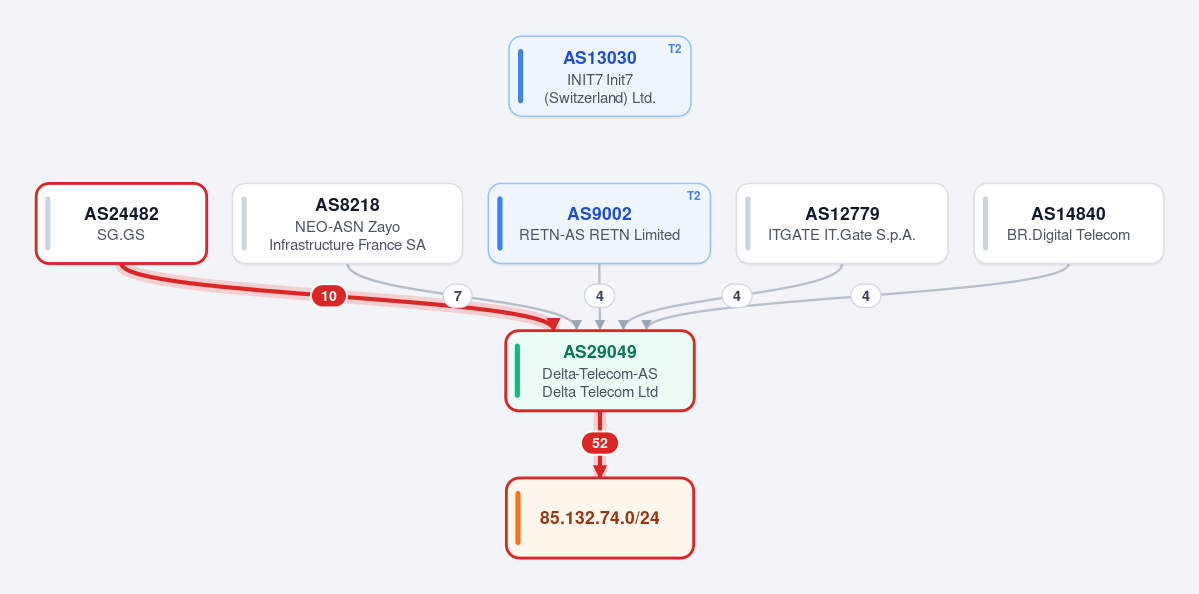Click the AS9002 title link text
Viewport: 1199px width, 594px height.
[600, 214]
